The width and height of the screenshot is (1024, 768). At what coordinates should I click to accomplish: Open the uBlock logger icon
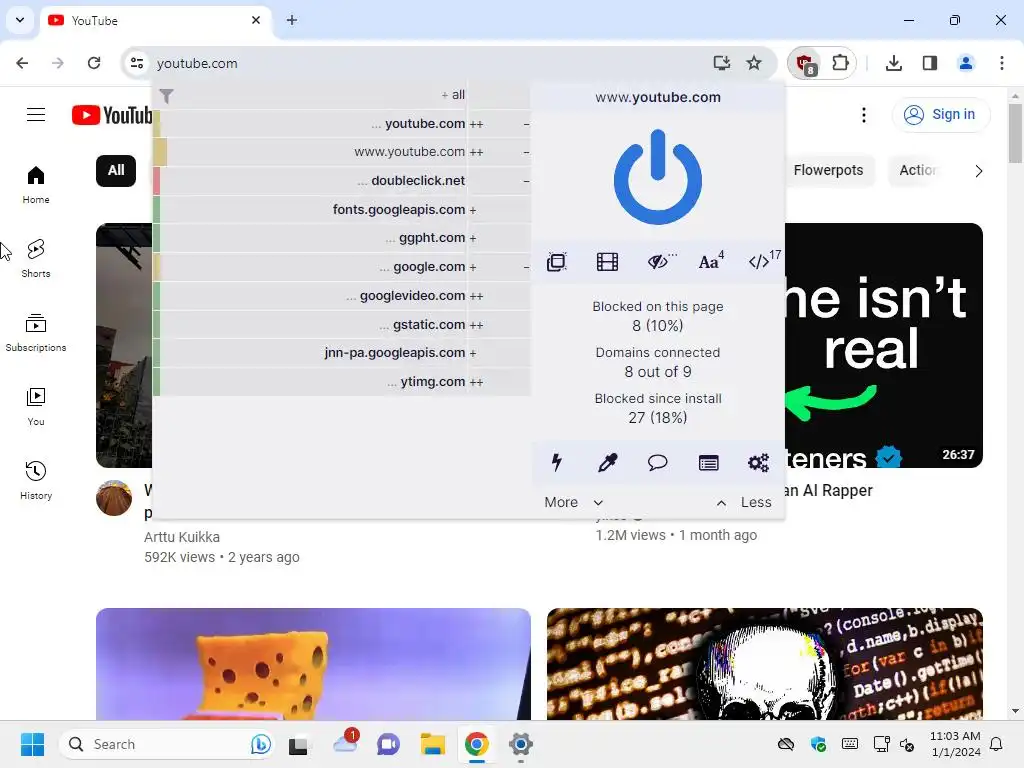click(x=709, y=463)
